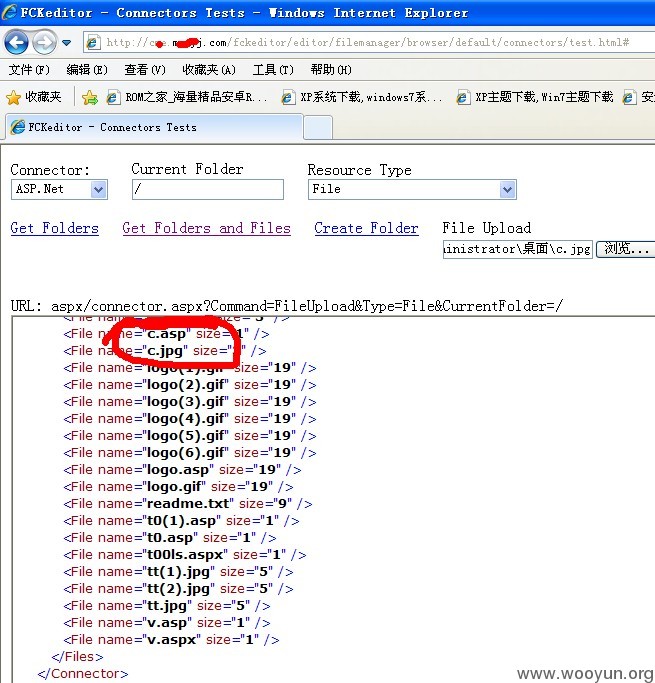The image size is (655, 683).
Task: Click the closing </Connector> tag text
Action: tap(83, 674)
